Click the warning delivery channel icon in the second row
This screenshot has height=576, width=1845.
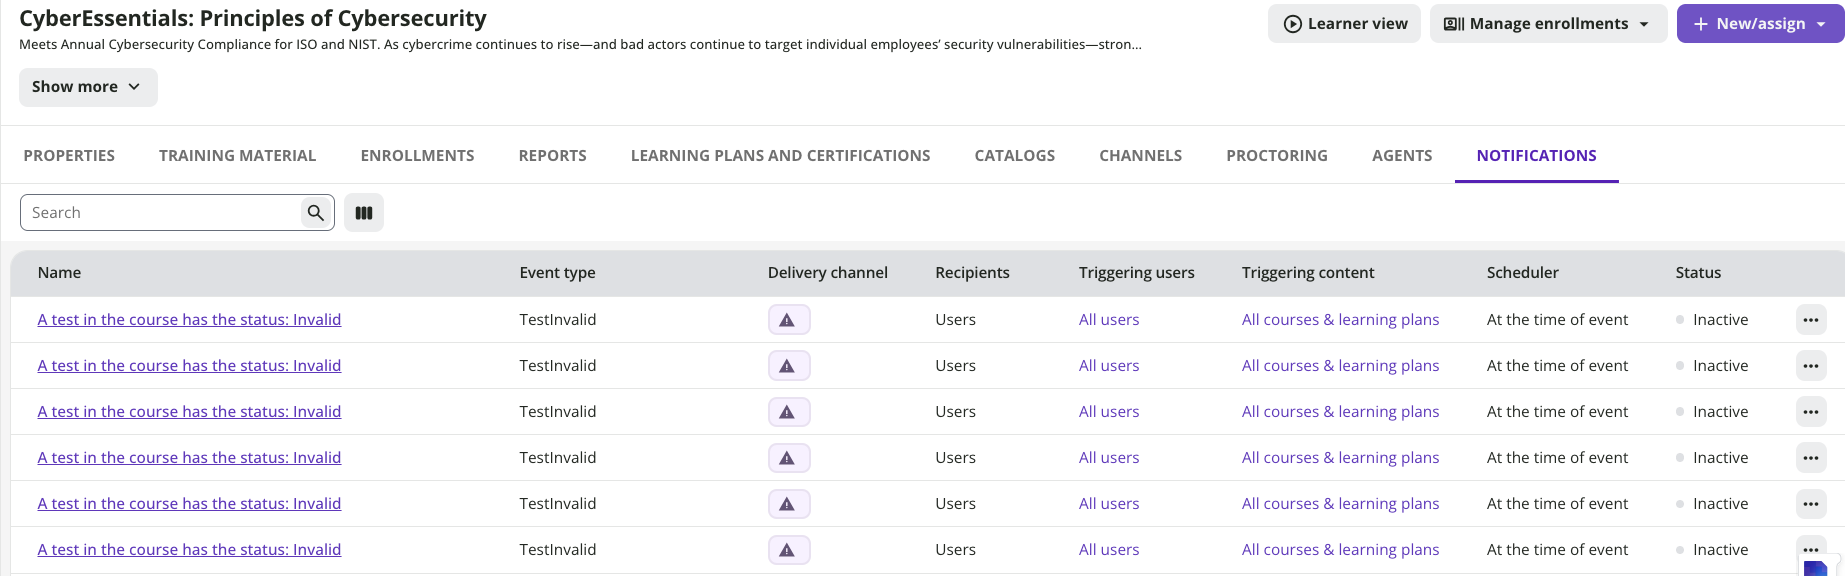[x=789, y=366]
